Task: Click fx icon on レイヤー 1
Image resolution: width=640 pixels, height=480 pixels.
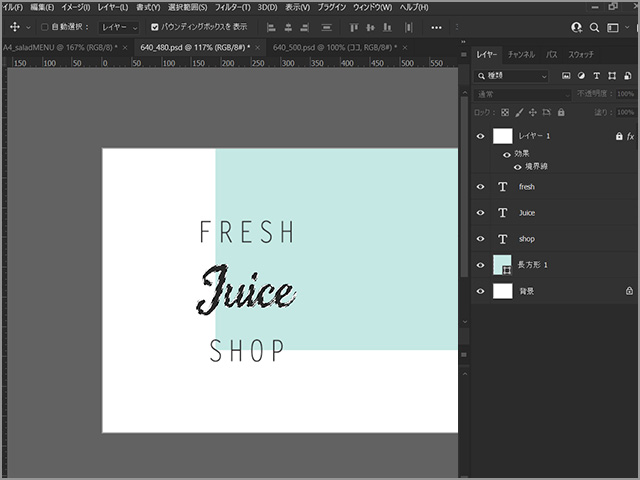Action: point(630,136)
